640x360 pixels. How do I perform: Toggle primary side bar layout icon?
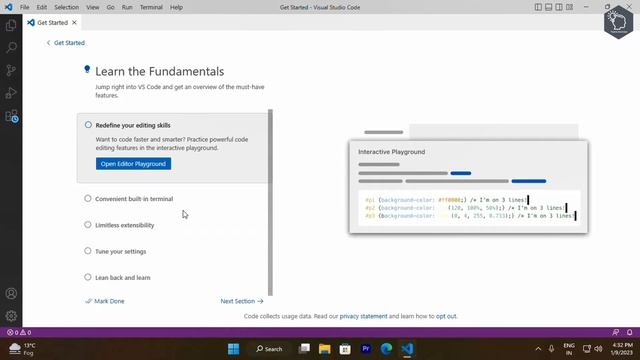tap(538, 7)
